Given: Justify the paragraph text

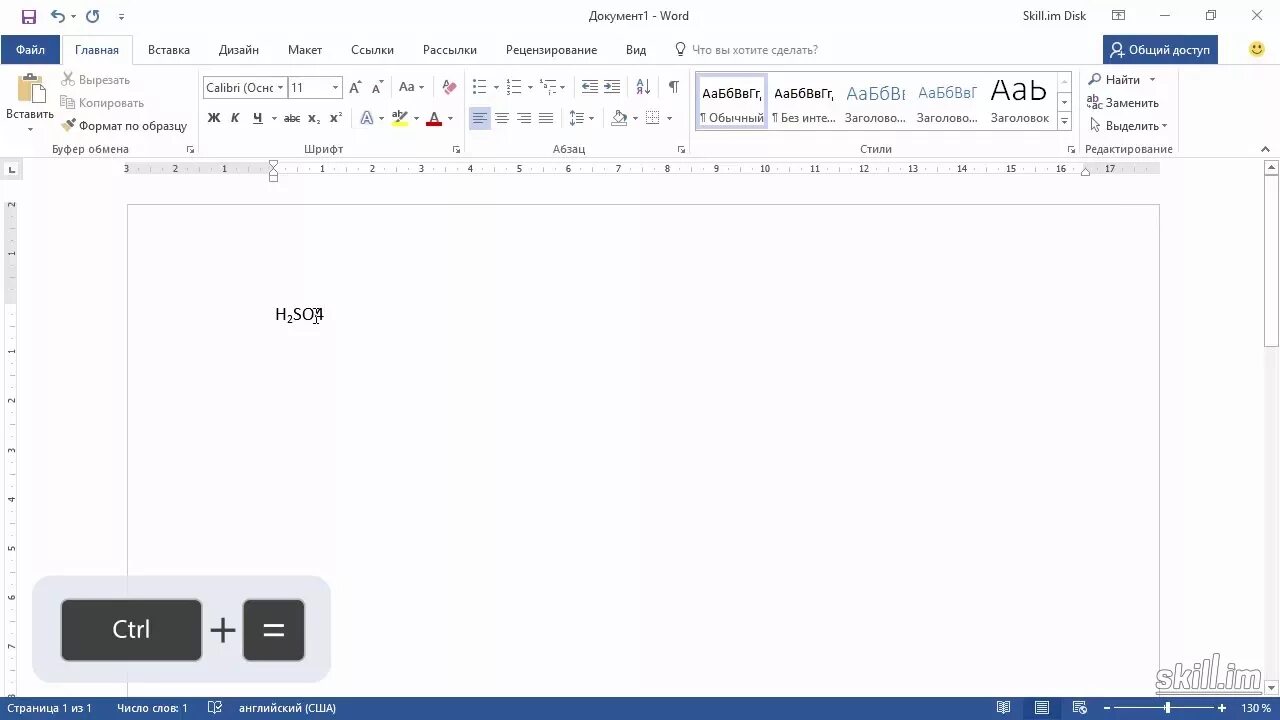Looking at the screenshot, I should (x=546, y=118).
